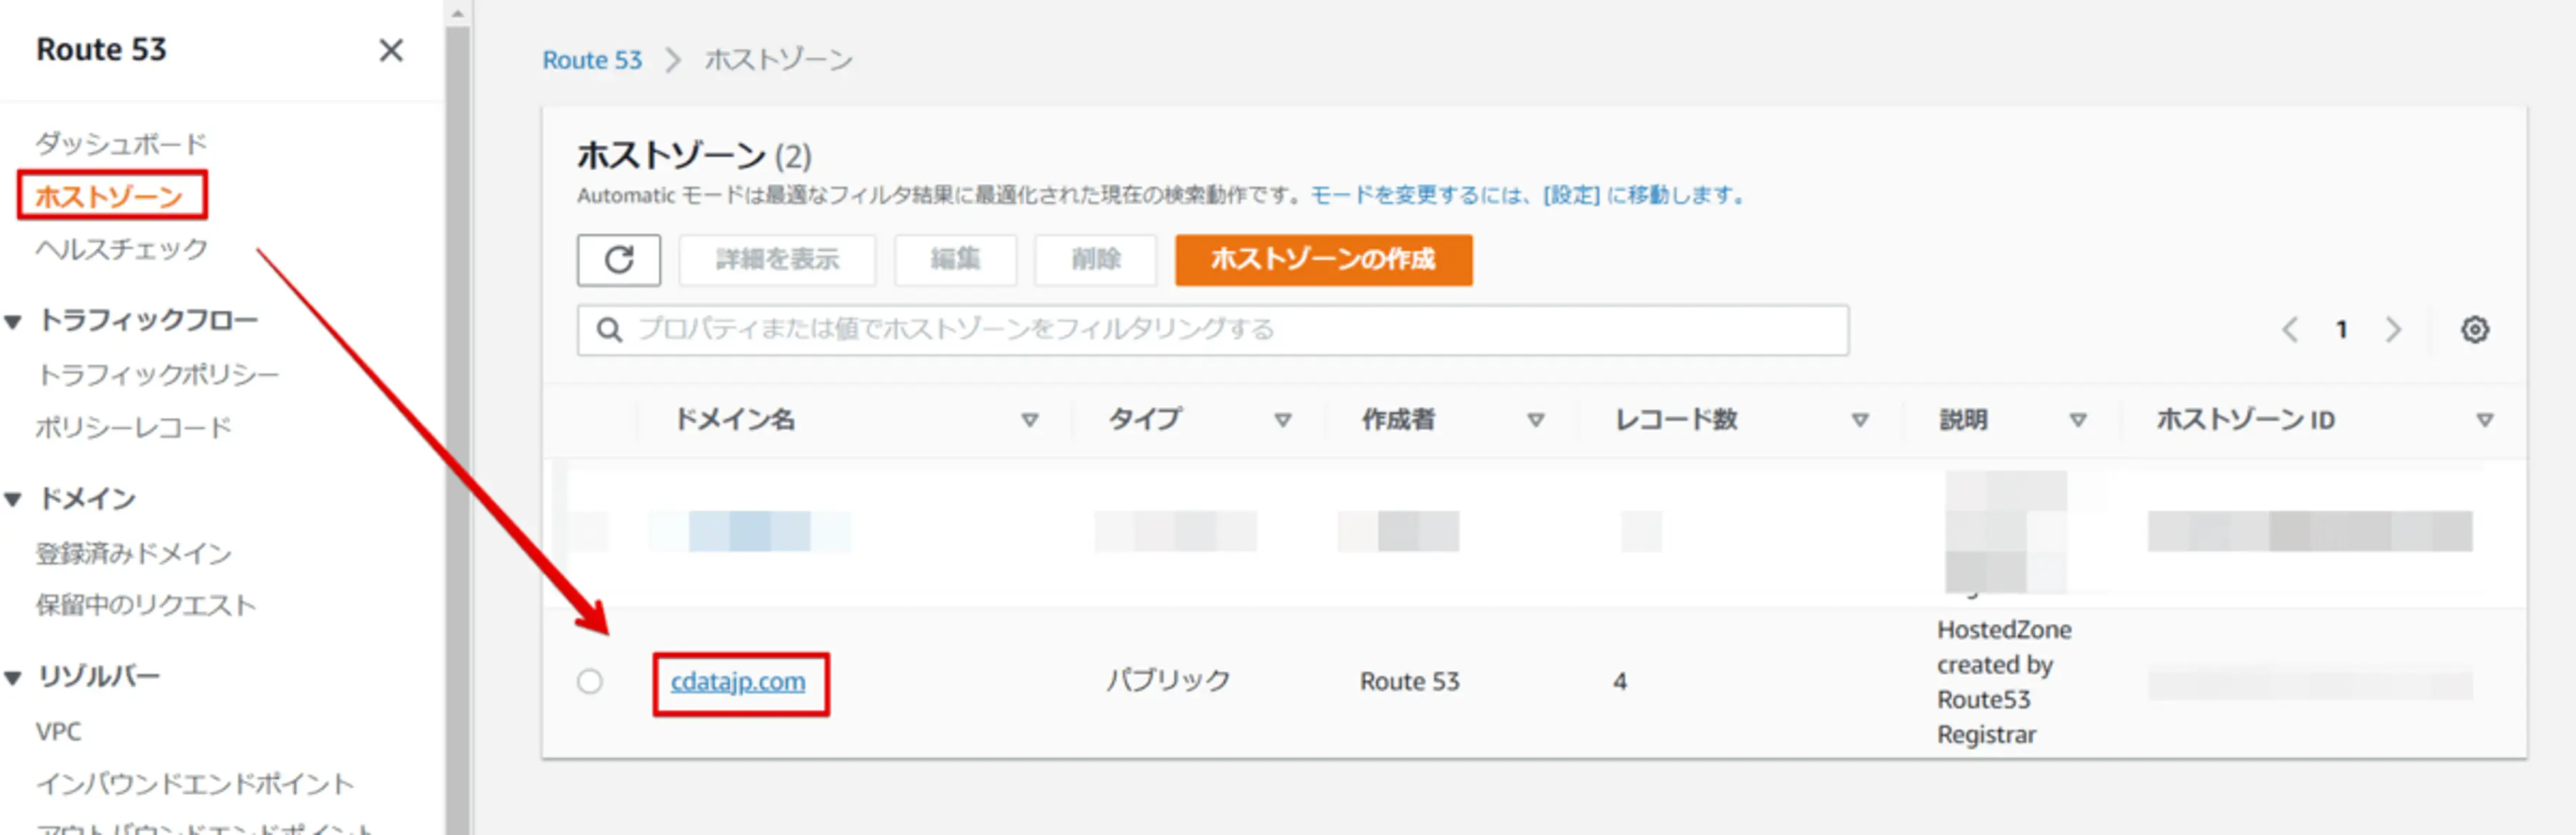Sort by ホストゾーン ID column arrow
Image resolution: width=2576 pixels, height=835 pixels.
(x=2484, y=420)
